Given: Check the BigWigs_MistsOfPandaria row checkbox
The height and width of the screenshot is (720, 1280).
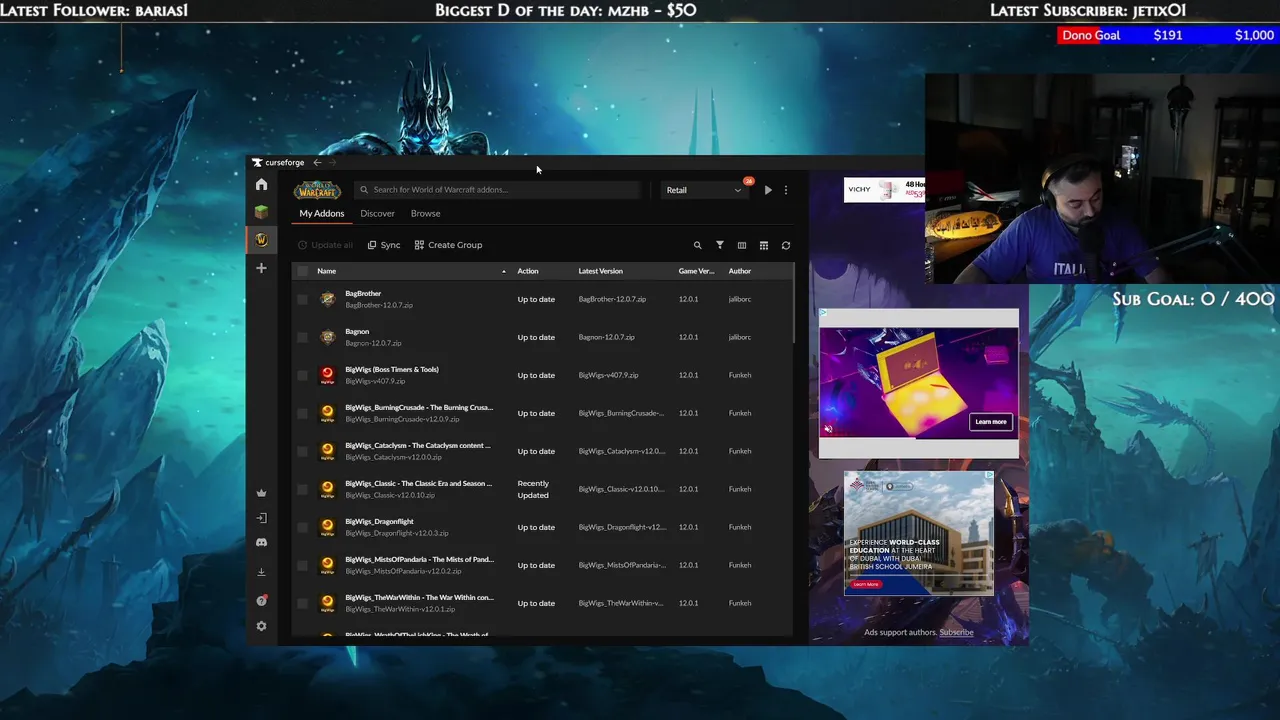Looking at the screenshot, I should click(x=302, y=565).
